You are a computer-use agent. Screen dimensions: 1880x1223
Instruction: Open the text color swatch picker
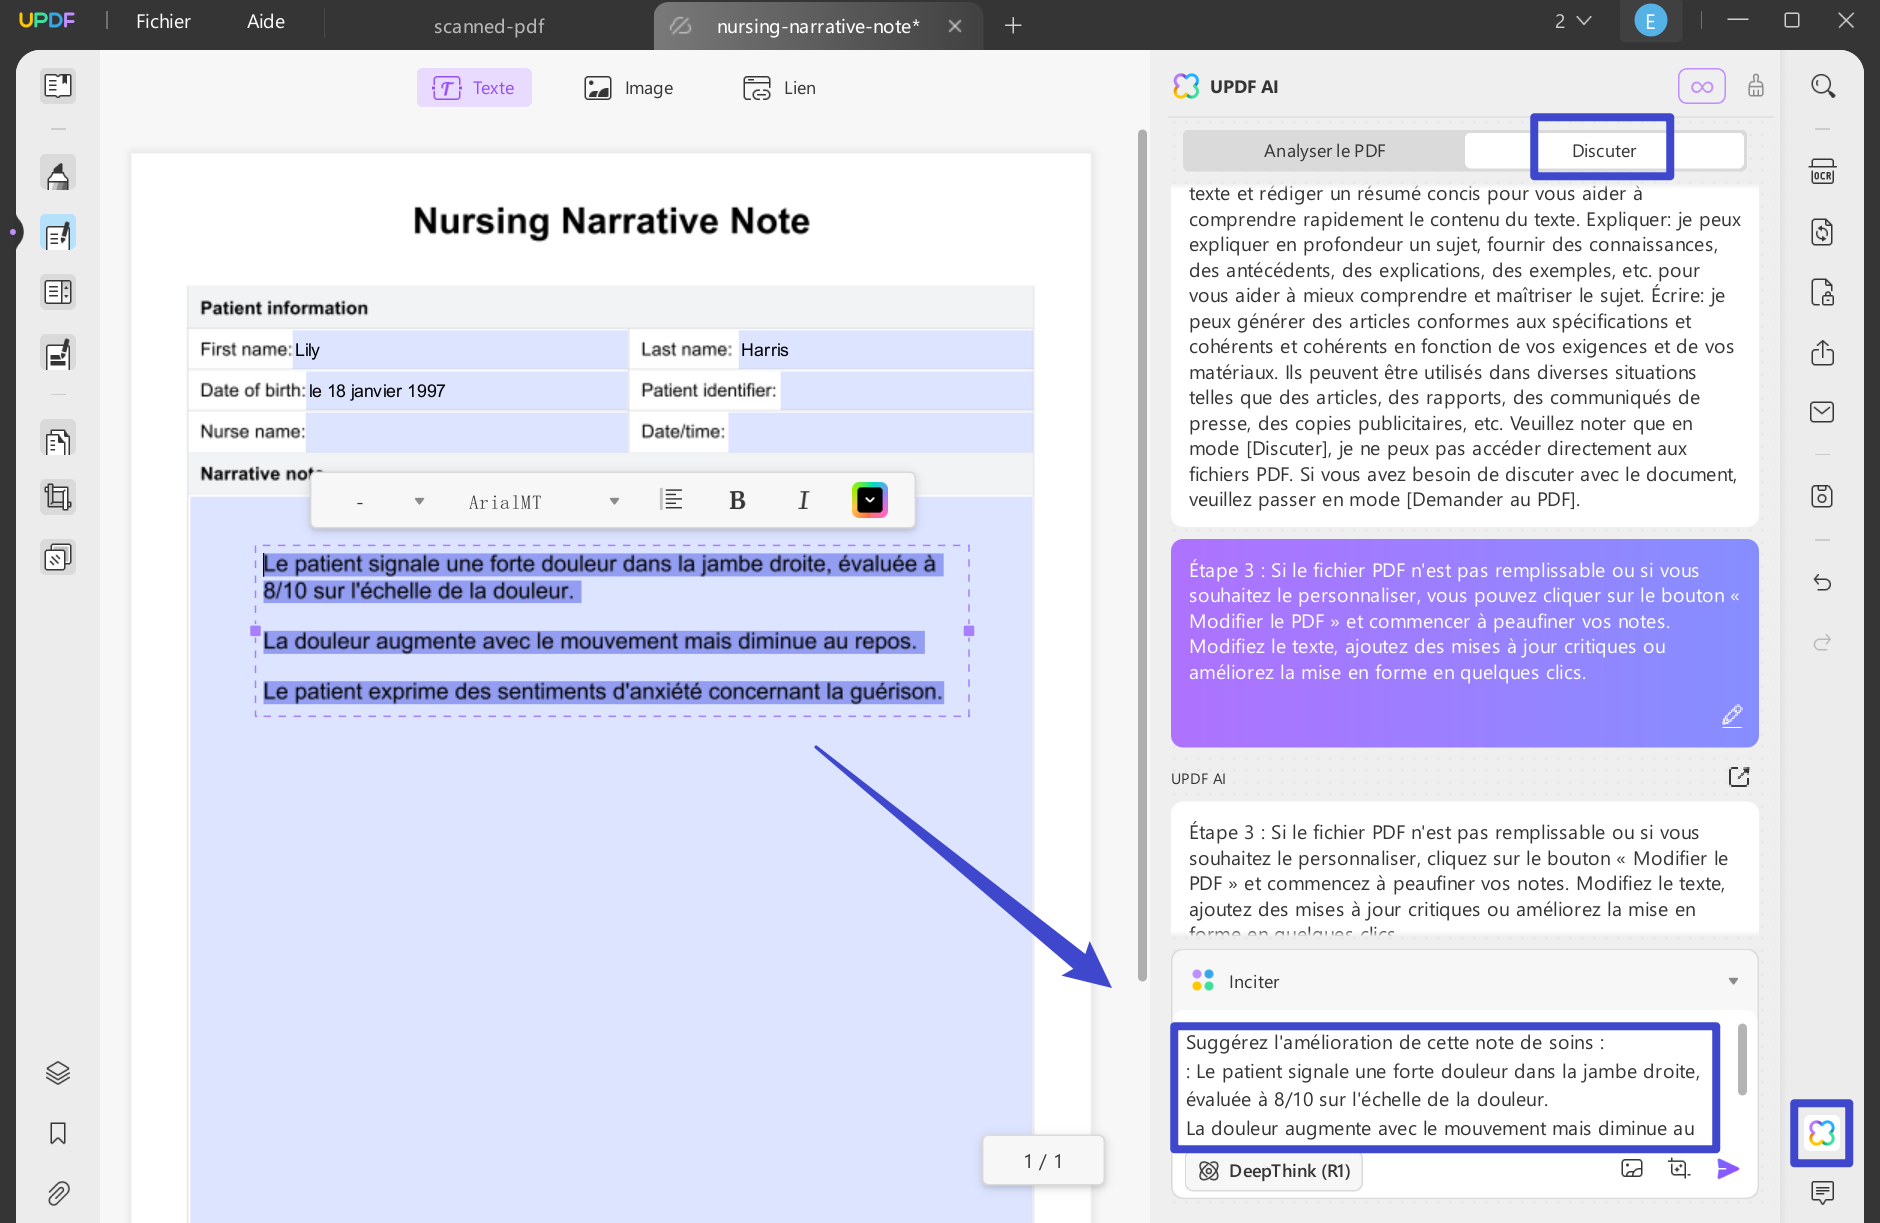(x=869, y=500)
